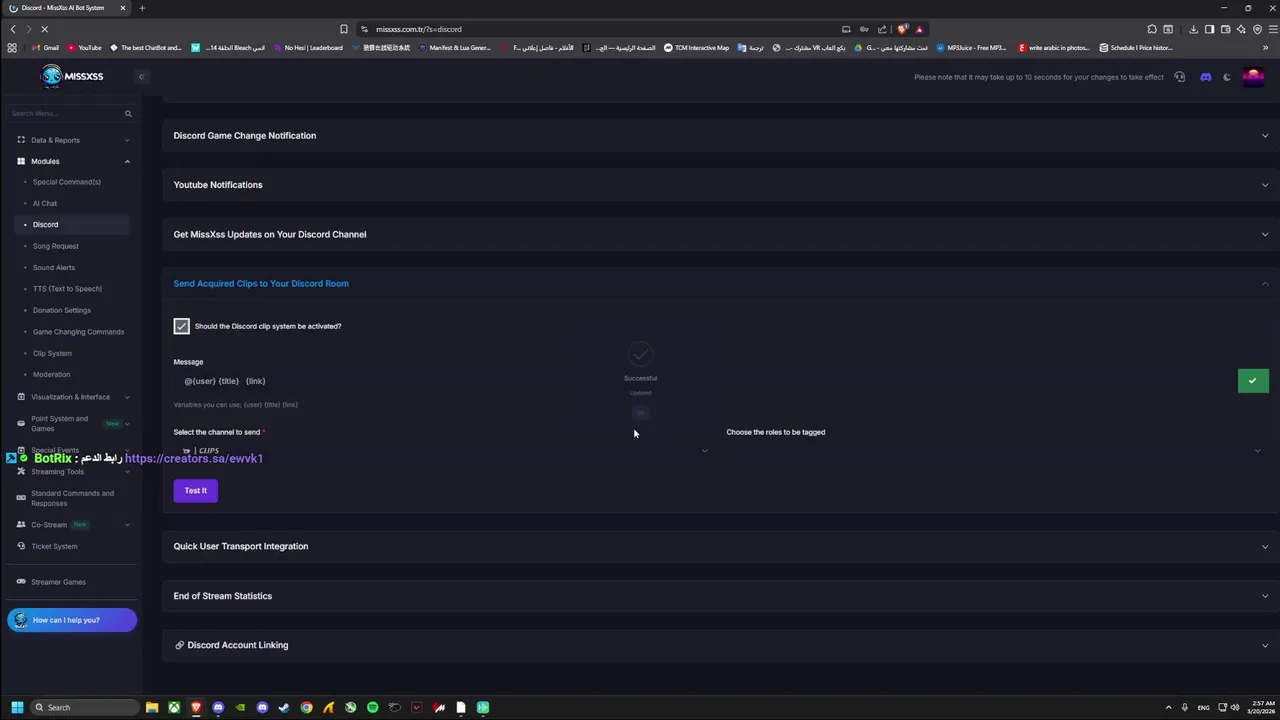The height and width of the screenshot is (720, 1280).
Task: Open the Xbox app from the taskbar
Action: point(174,707)
